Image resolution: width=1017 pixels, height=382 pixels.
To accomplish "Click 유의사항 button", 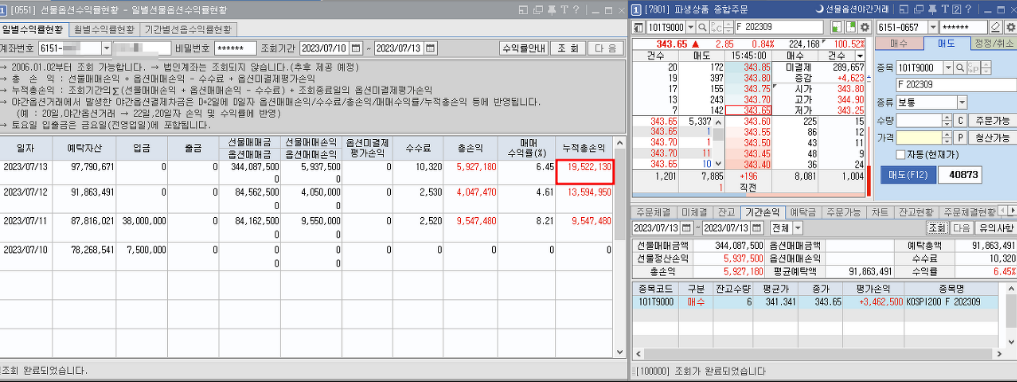I will click(995, 228).
